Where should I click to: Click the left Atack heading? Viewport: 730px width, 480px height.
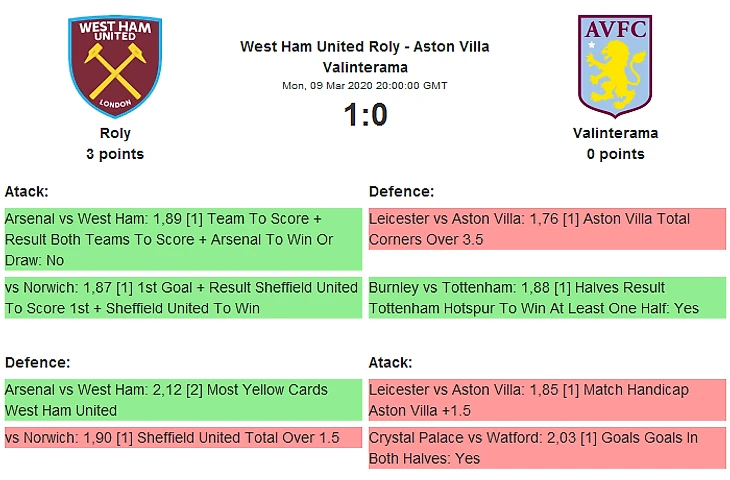pos(27,191)
